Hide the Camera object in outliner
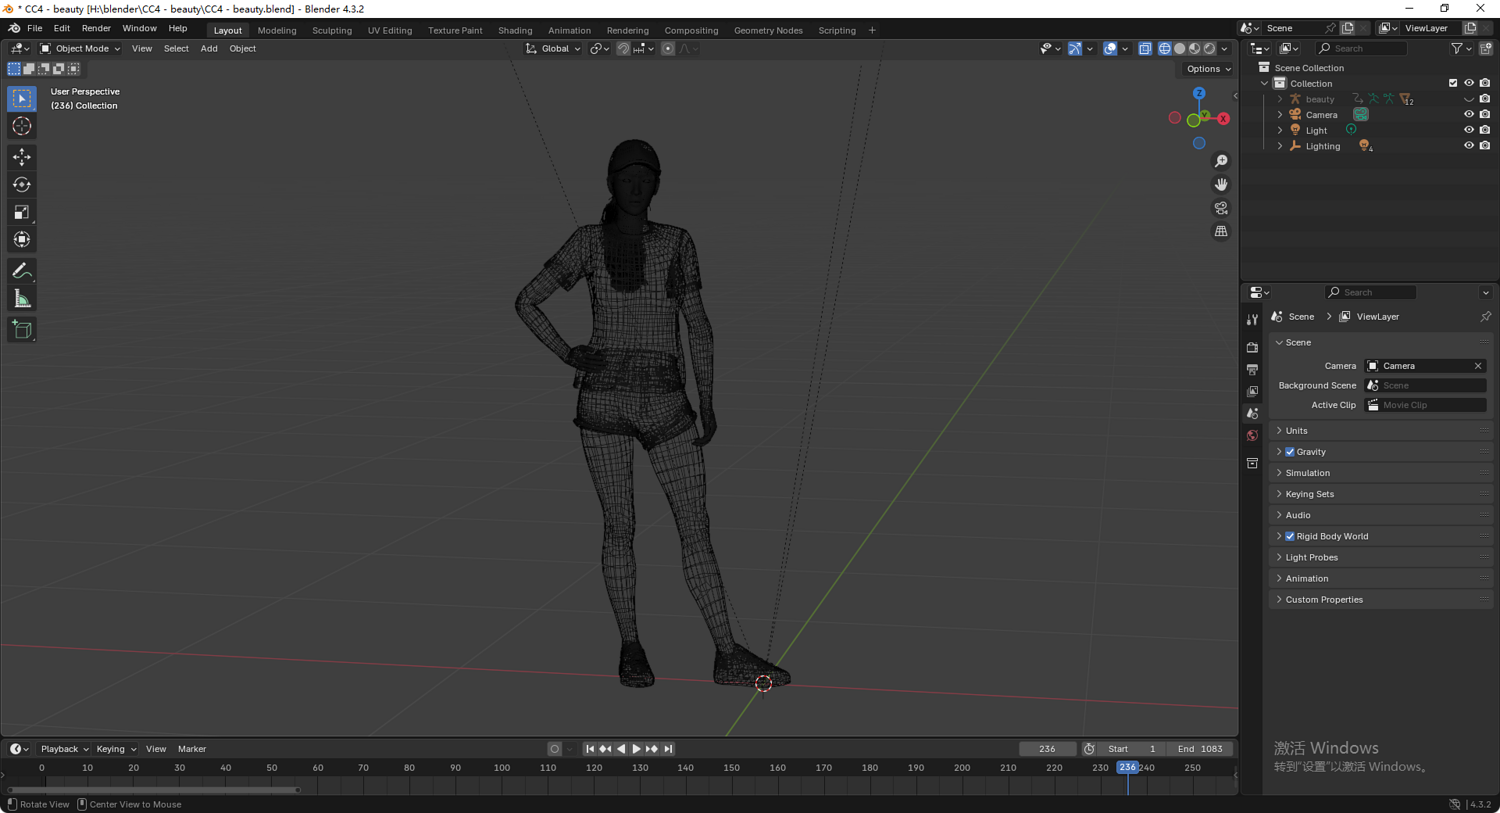 (1468, 115)
